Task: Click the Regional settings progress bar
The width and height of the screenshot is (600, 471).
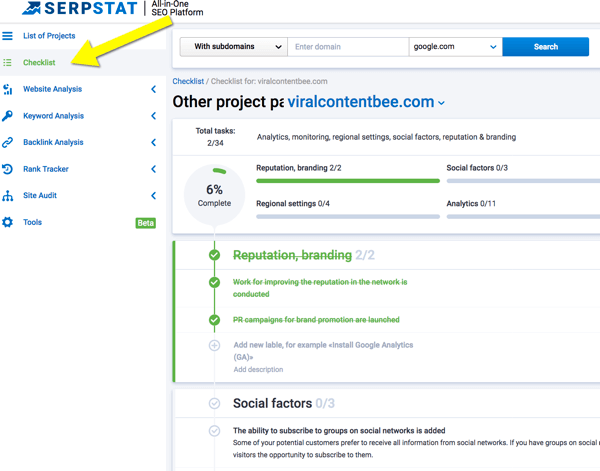Action: coord(348,217)
